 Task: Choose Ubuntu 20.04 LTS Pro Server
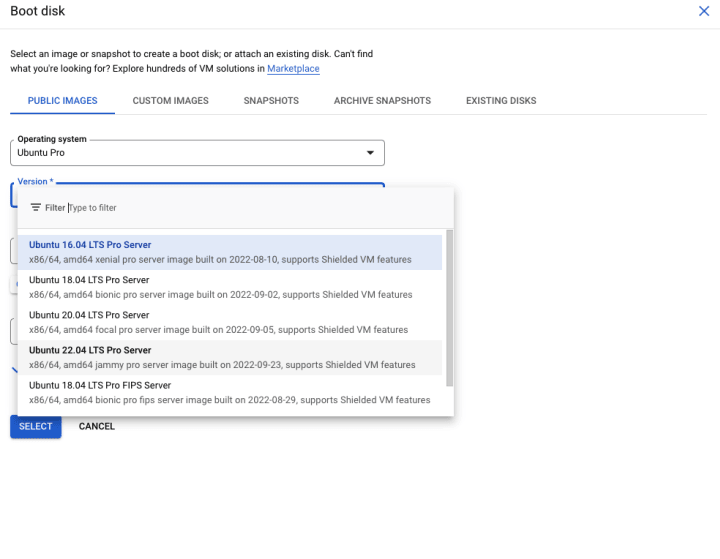tap(230, 322)
